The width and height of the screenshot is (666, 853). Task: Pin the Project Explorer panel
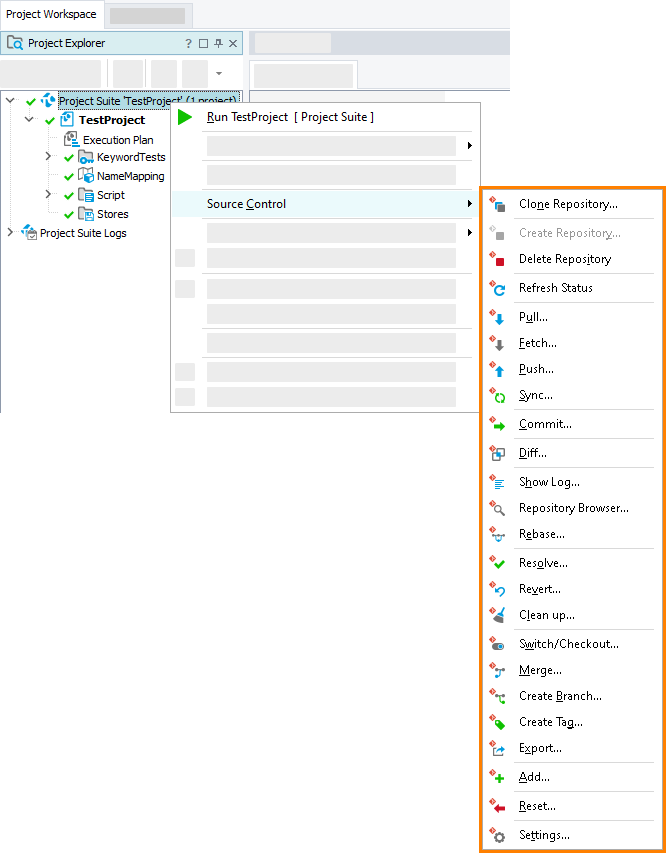(x=218, y=44)
